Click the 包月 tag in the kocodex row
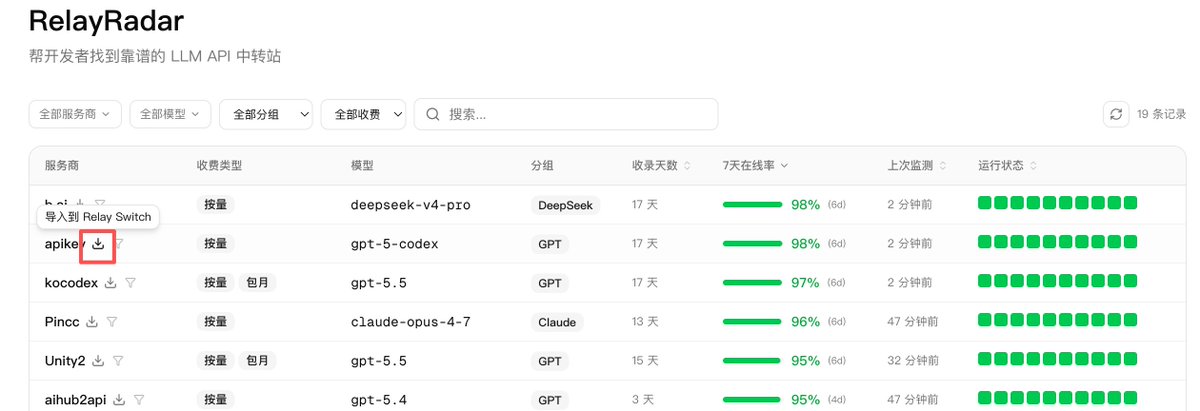This screenshot has height=411, width=1200. click(257, 283)
